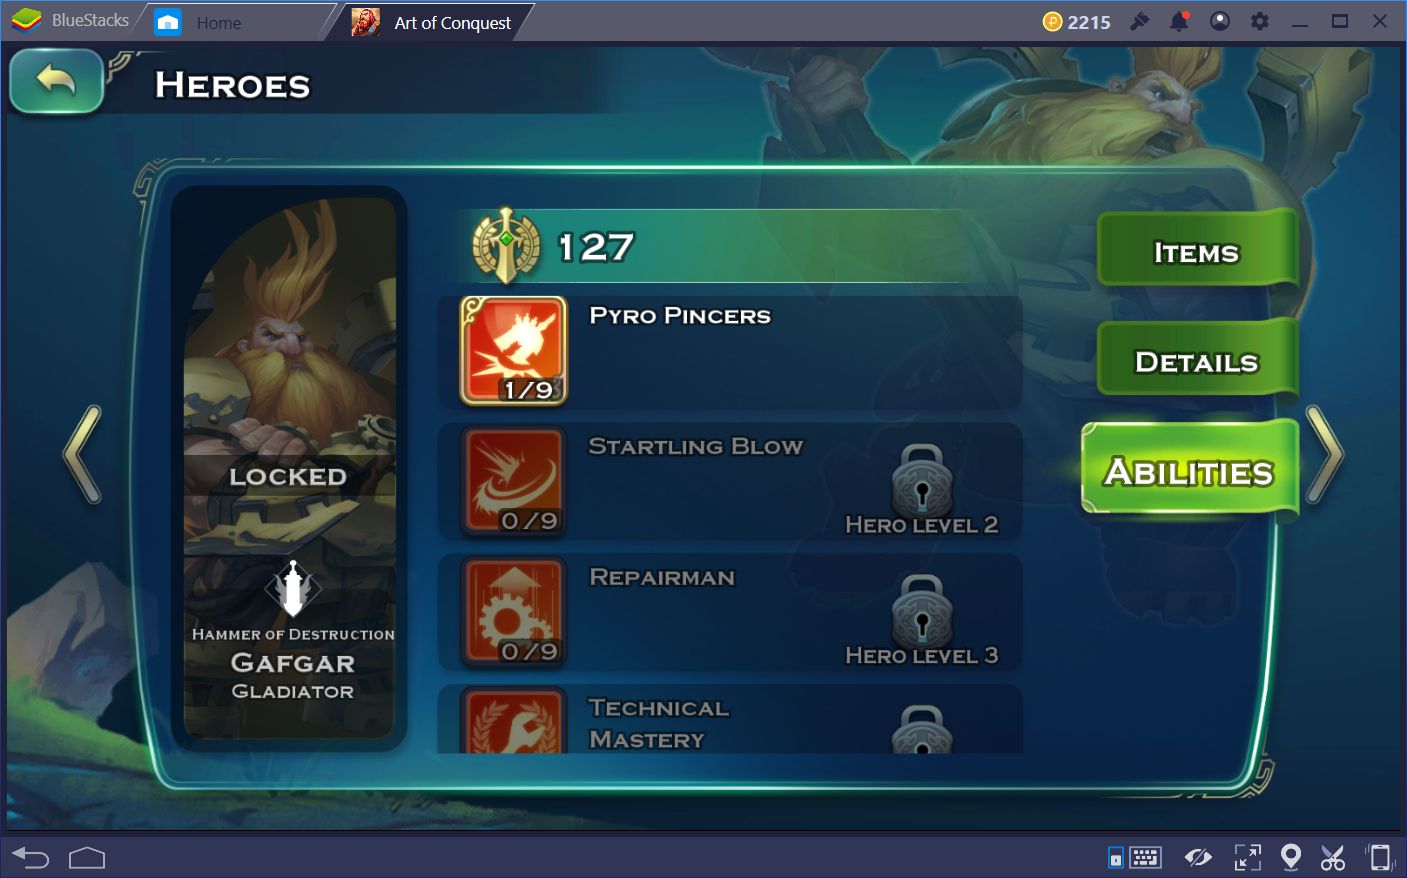Image resolution: width=1407 pixels, height=878 pixels.
Task: Click the Hero Level 3 padlock
Action: tap(922, 611)
